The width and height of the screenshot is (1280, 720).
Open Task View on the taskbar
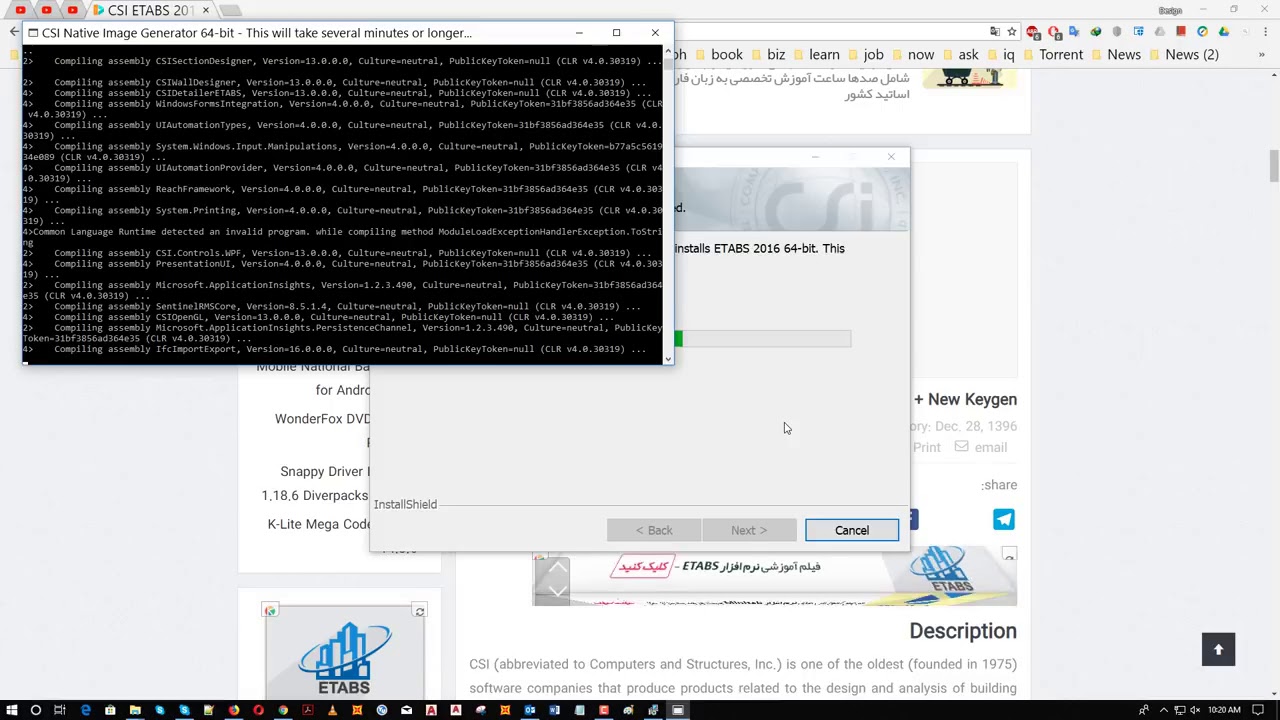click(60, 710)
